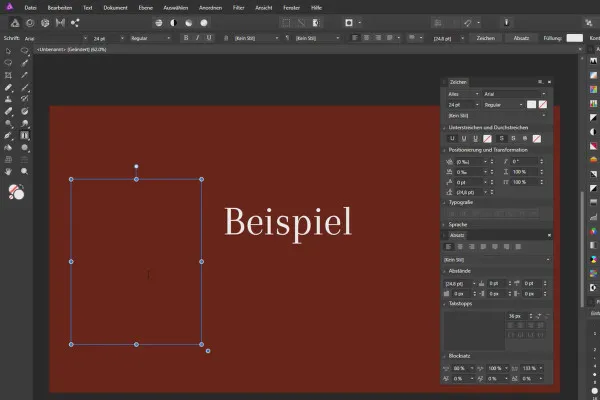Open the Export Persona share icon

point(75,23)
